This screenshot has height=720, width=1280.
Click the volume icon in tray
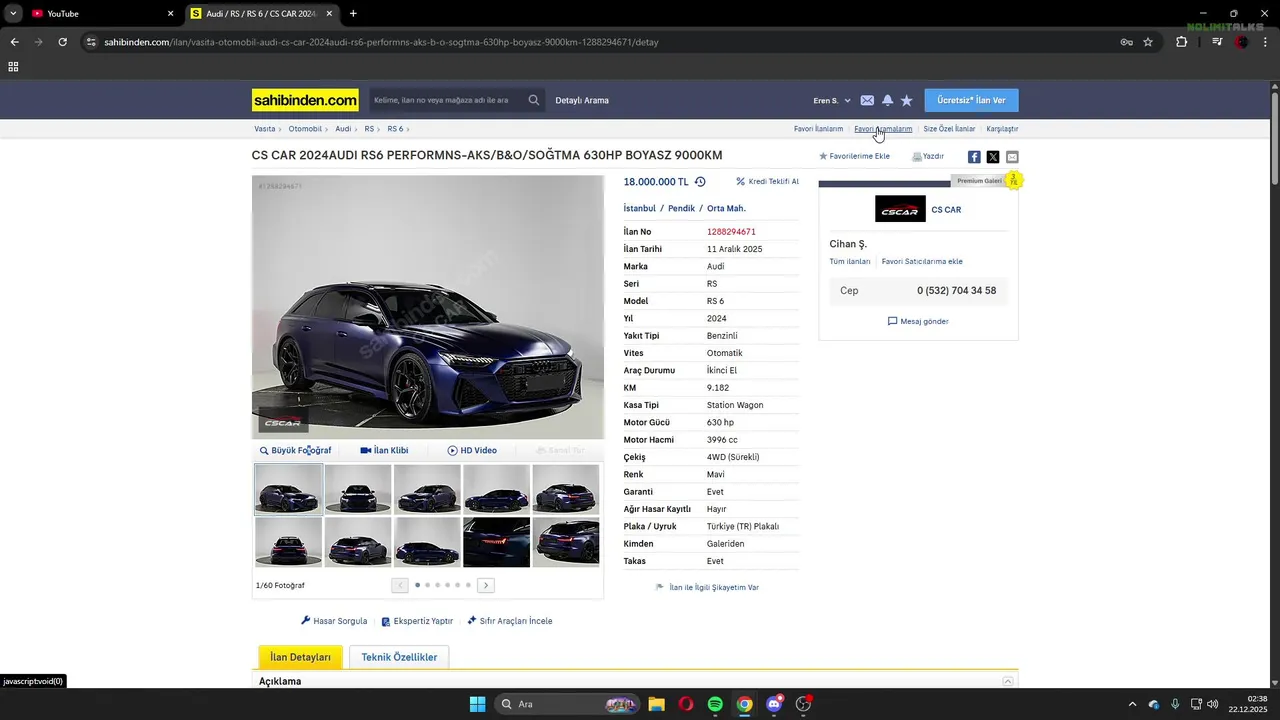[x=1213, y=704]
